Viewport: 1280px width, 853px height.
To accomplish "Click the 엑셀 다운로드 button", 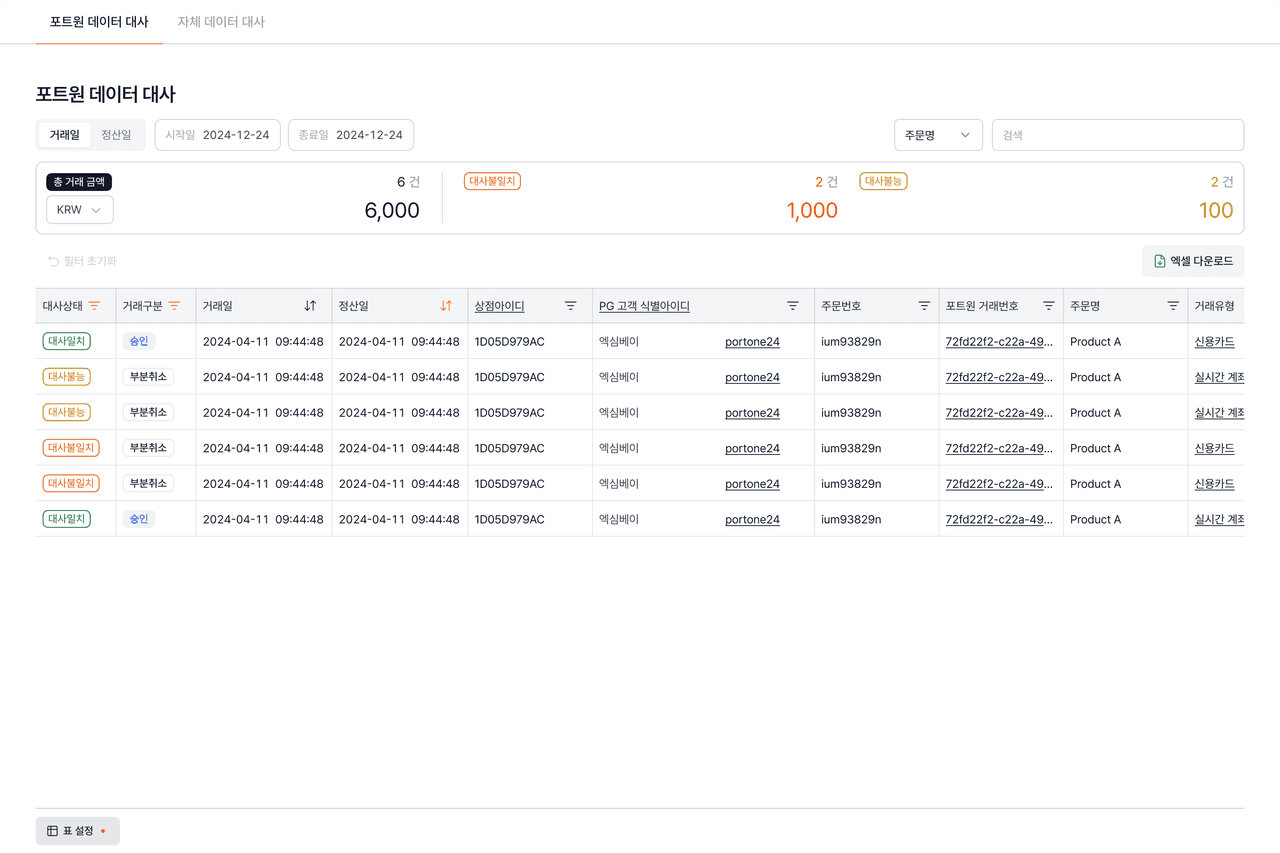I will (1192, 261).
